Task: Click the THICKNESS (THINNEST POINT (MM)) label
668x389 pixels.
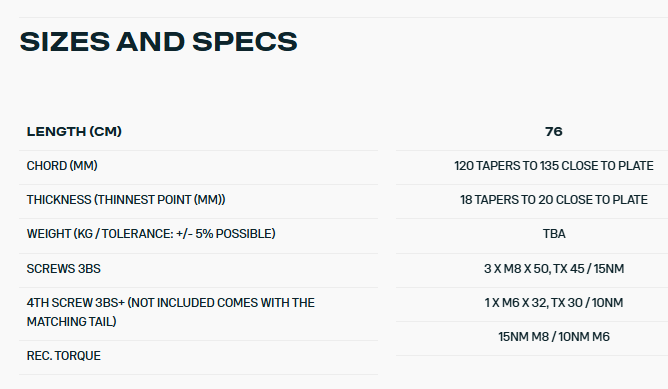Action: coord(126,199)
